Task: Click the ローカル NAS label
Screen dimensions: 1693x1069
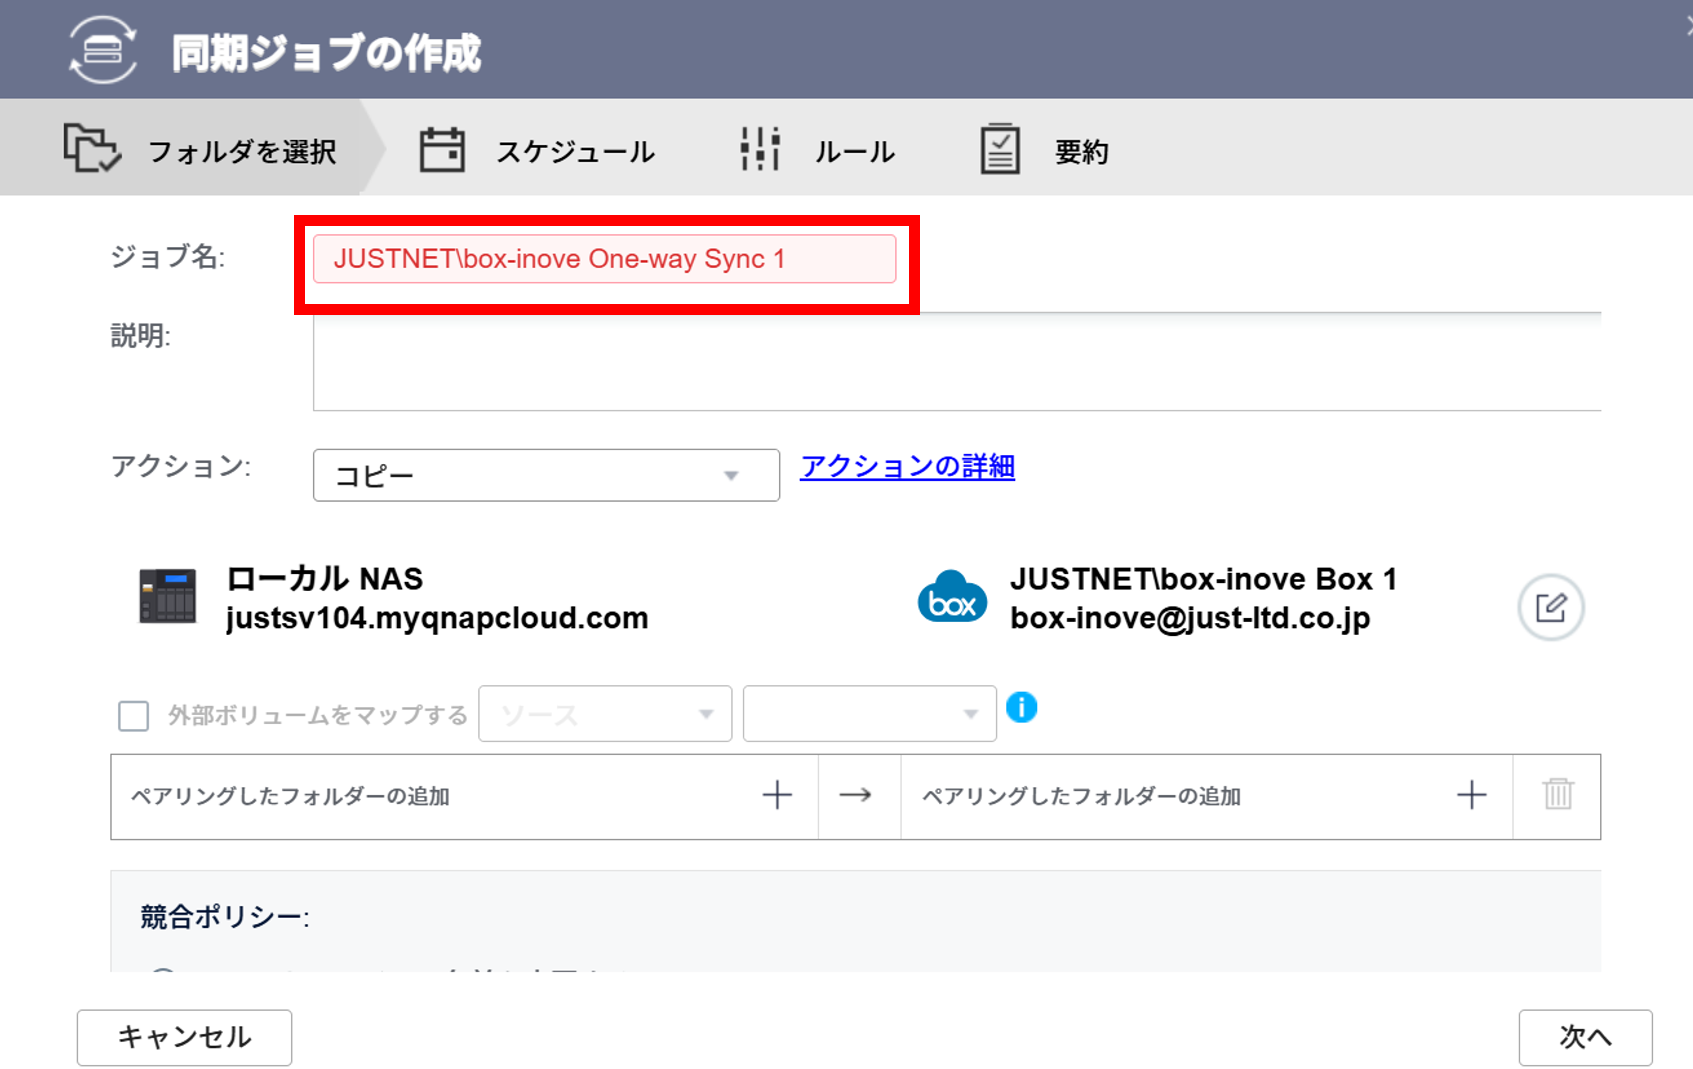Action: point(325,578)
